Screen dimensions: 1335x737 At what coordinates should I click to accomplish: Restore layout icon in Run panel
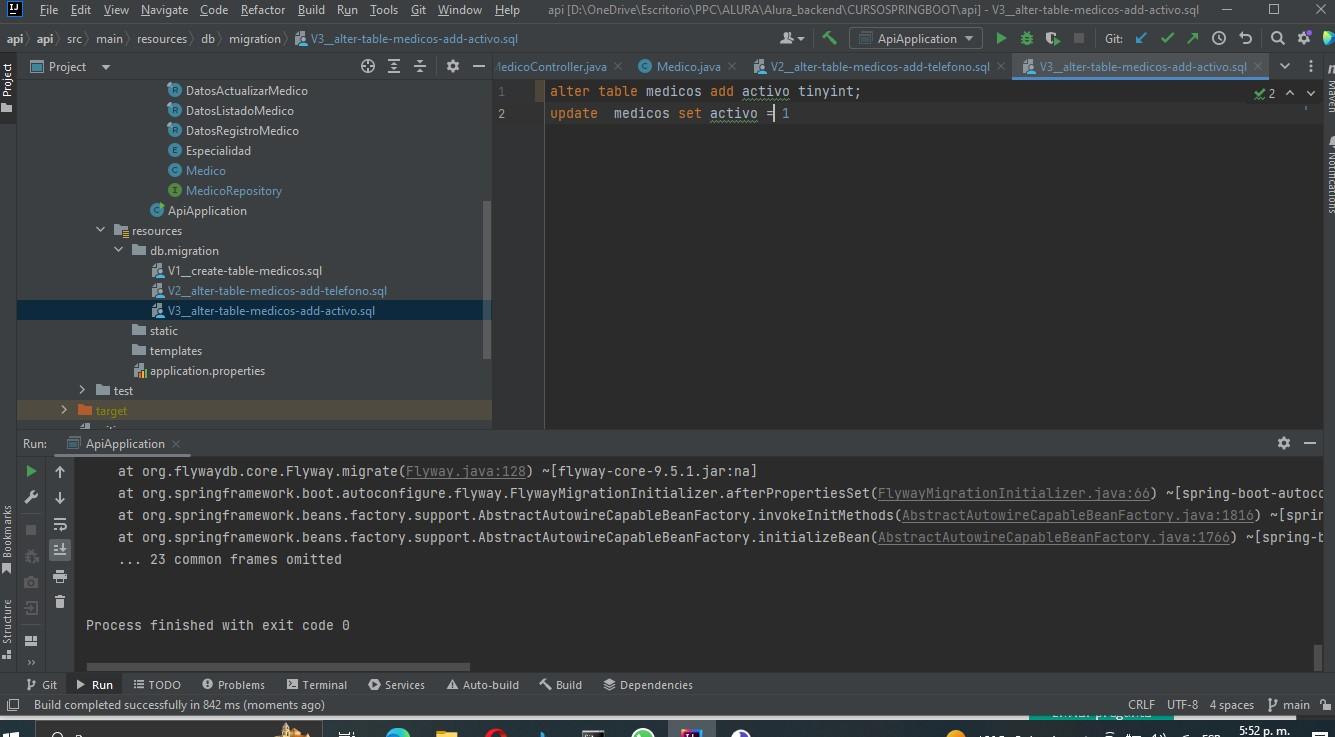click(x=31, y=641)
